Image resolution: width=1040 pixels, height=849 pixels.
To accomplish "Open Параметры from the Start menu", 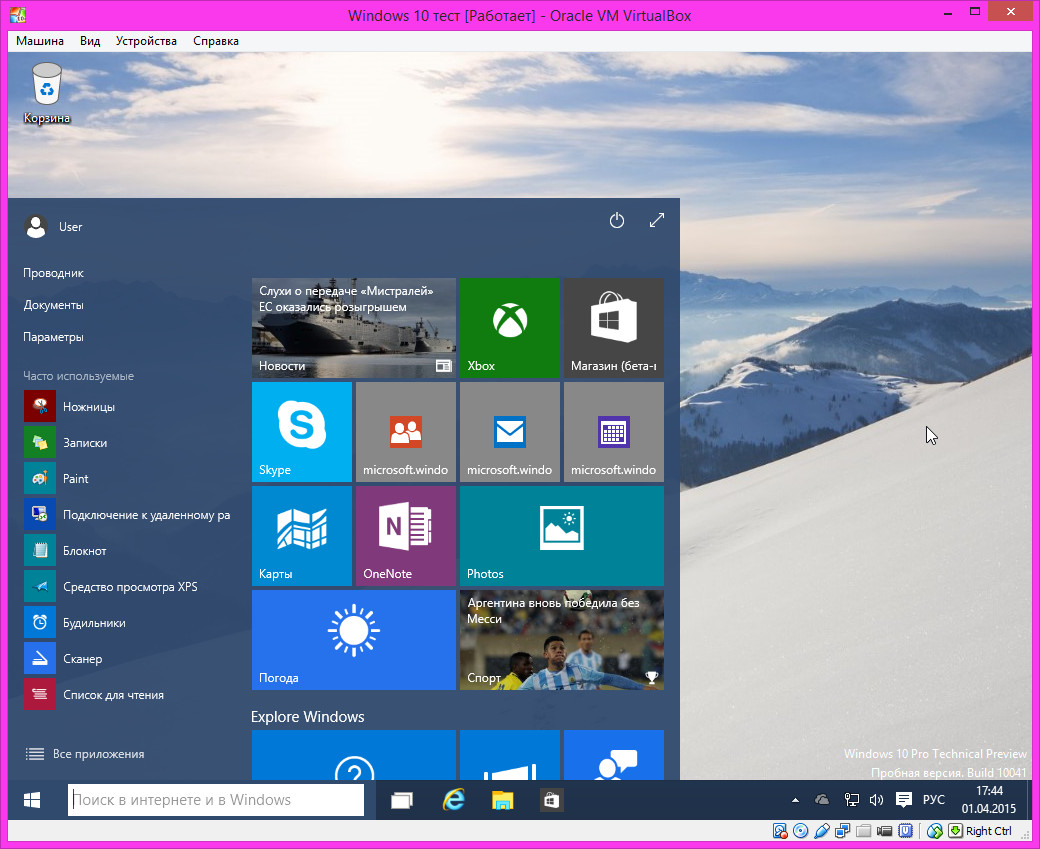I will (54, 337).
